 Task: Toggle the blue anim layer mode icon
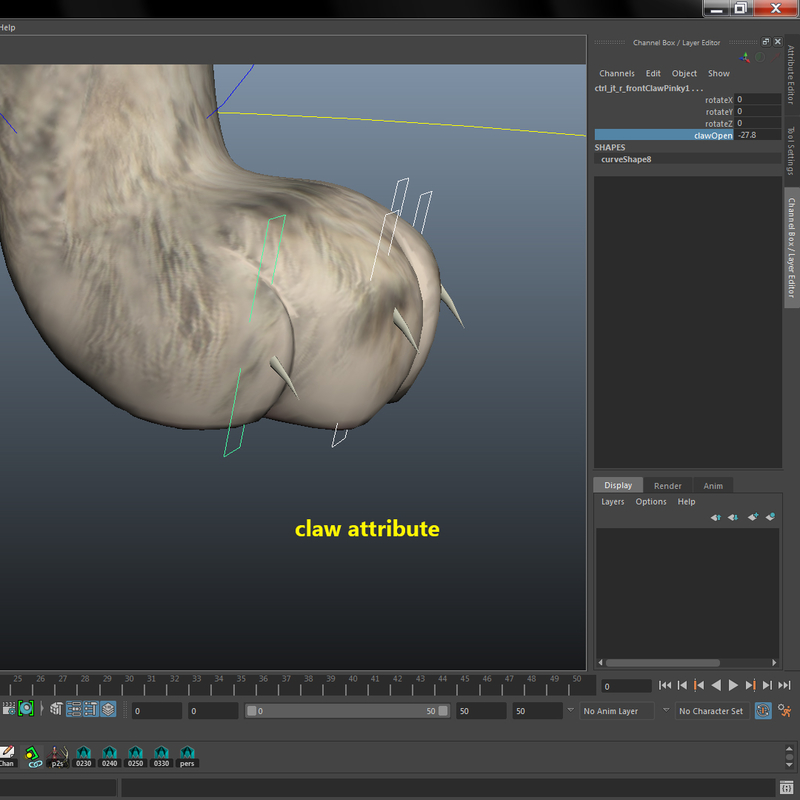[x=763, y=710]
